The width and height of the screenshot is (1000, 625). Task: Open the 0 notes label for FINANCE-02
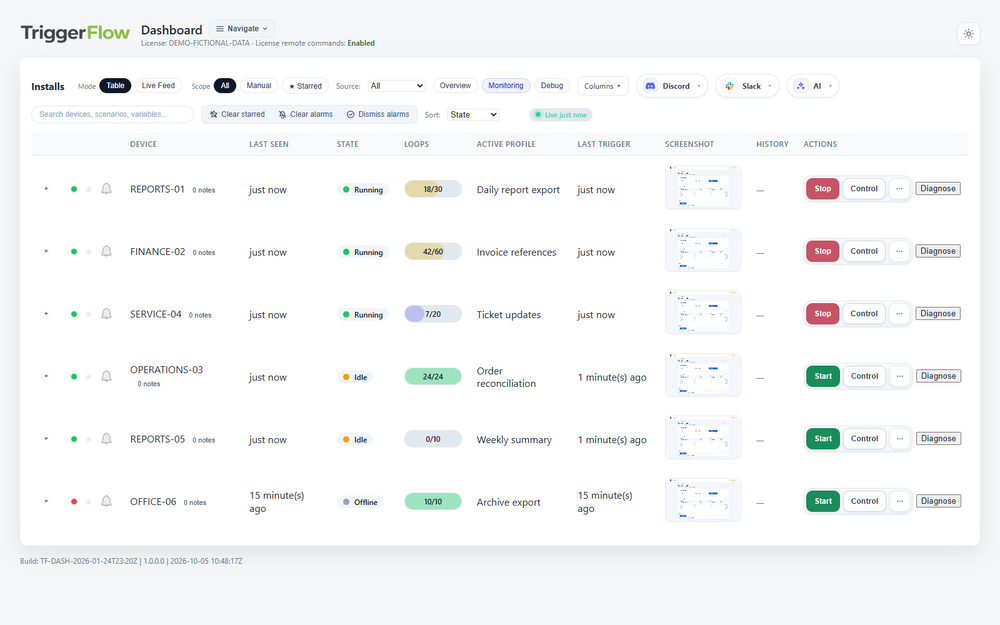(204, 253)
